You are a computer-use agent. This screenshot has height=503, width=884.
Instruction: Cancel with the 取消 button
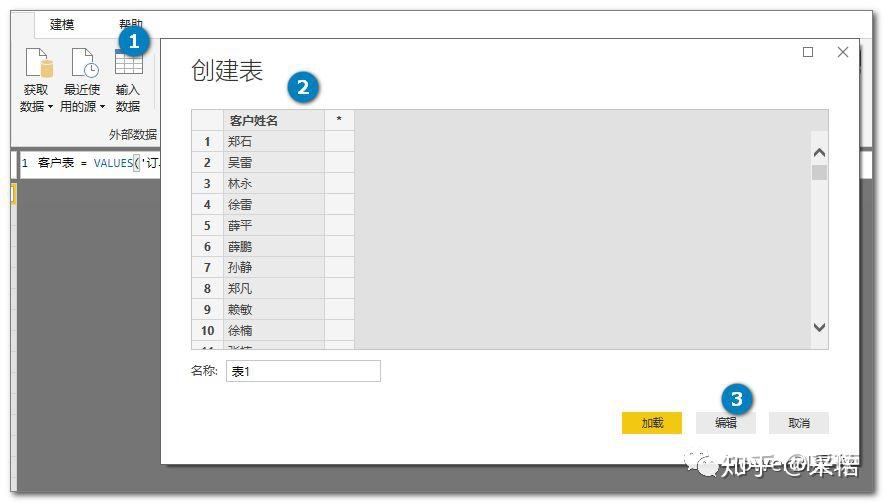pos(799,423)
